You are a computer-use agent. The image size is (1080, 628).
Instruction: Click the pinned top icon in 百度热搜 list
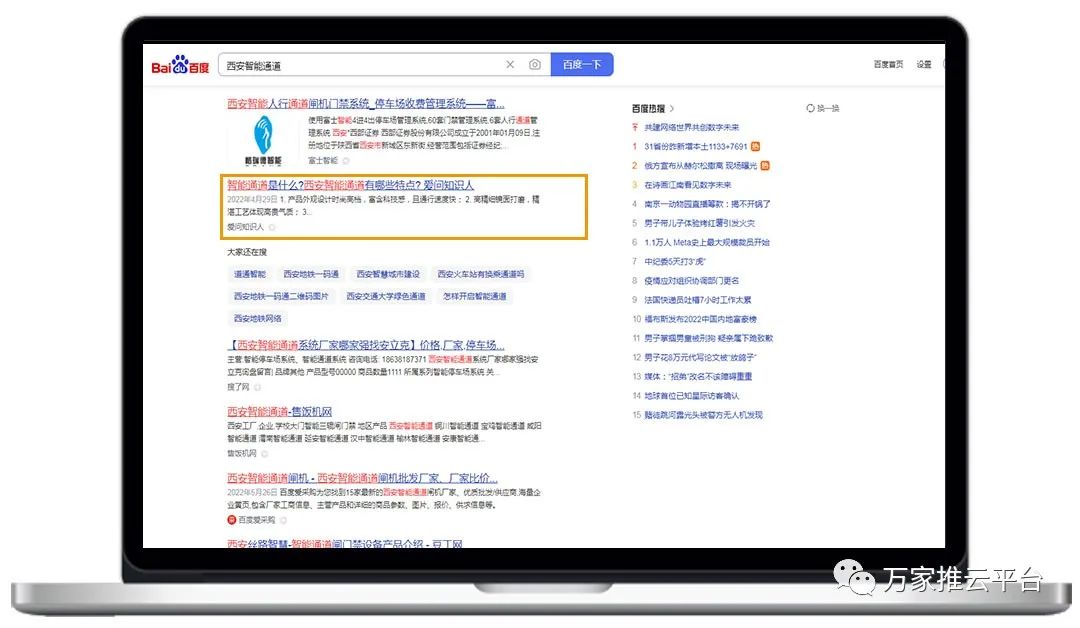point(634,127)
